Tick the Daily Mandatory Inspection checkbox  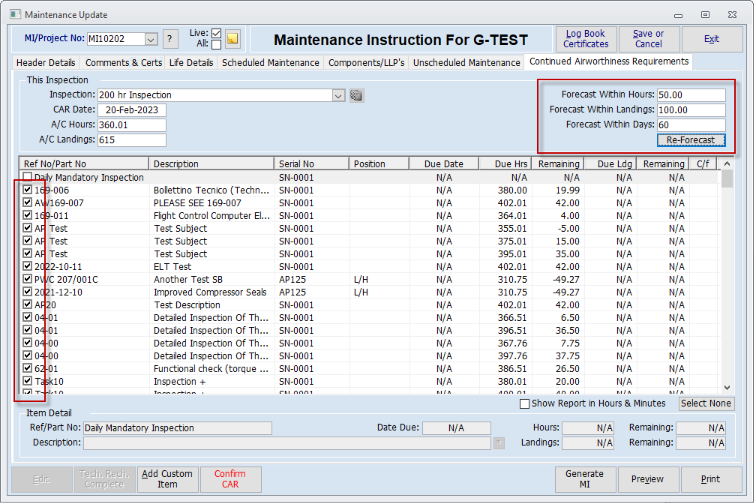click(x=28, y=177)
